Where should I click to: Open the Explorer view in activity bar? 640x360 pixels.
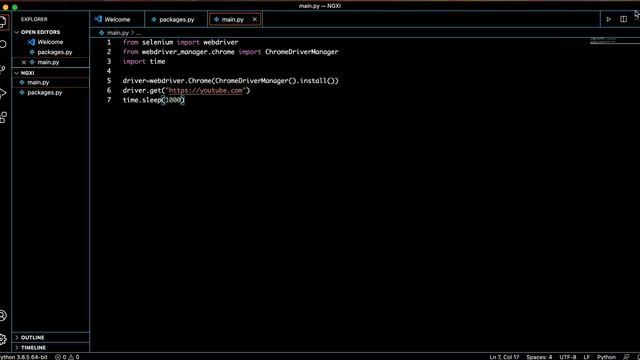[x=3, y=21]
